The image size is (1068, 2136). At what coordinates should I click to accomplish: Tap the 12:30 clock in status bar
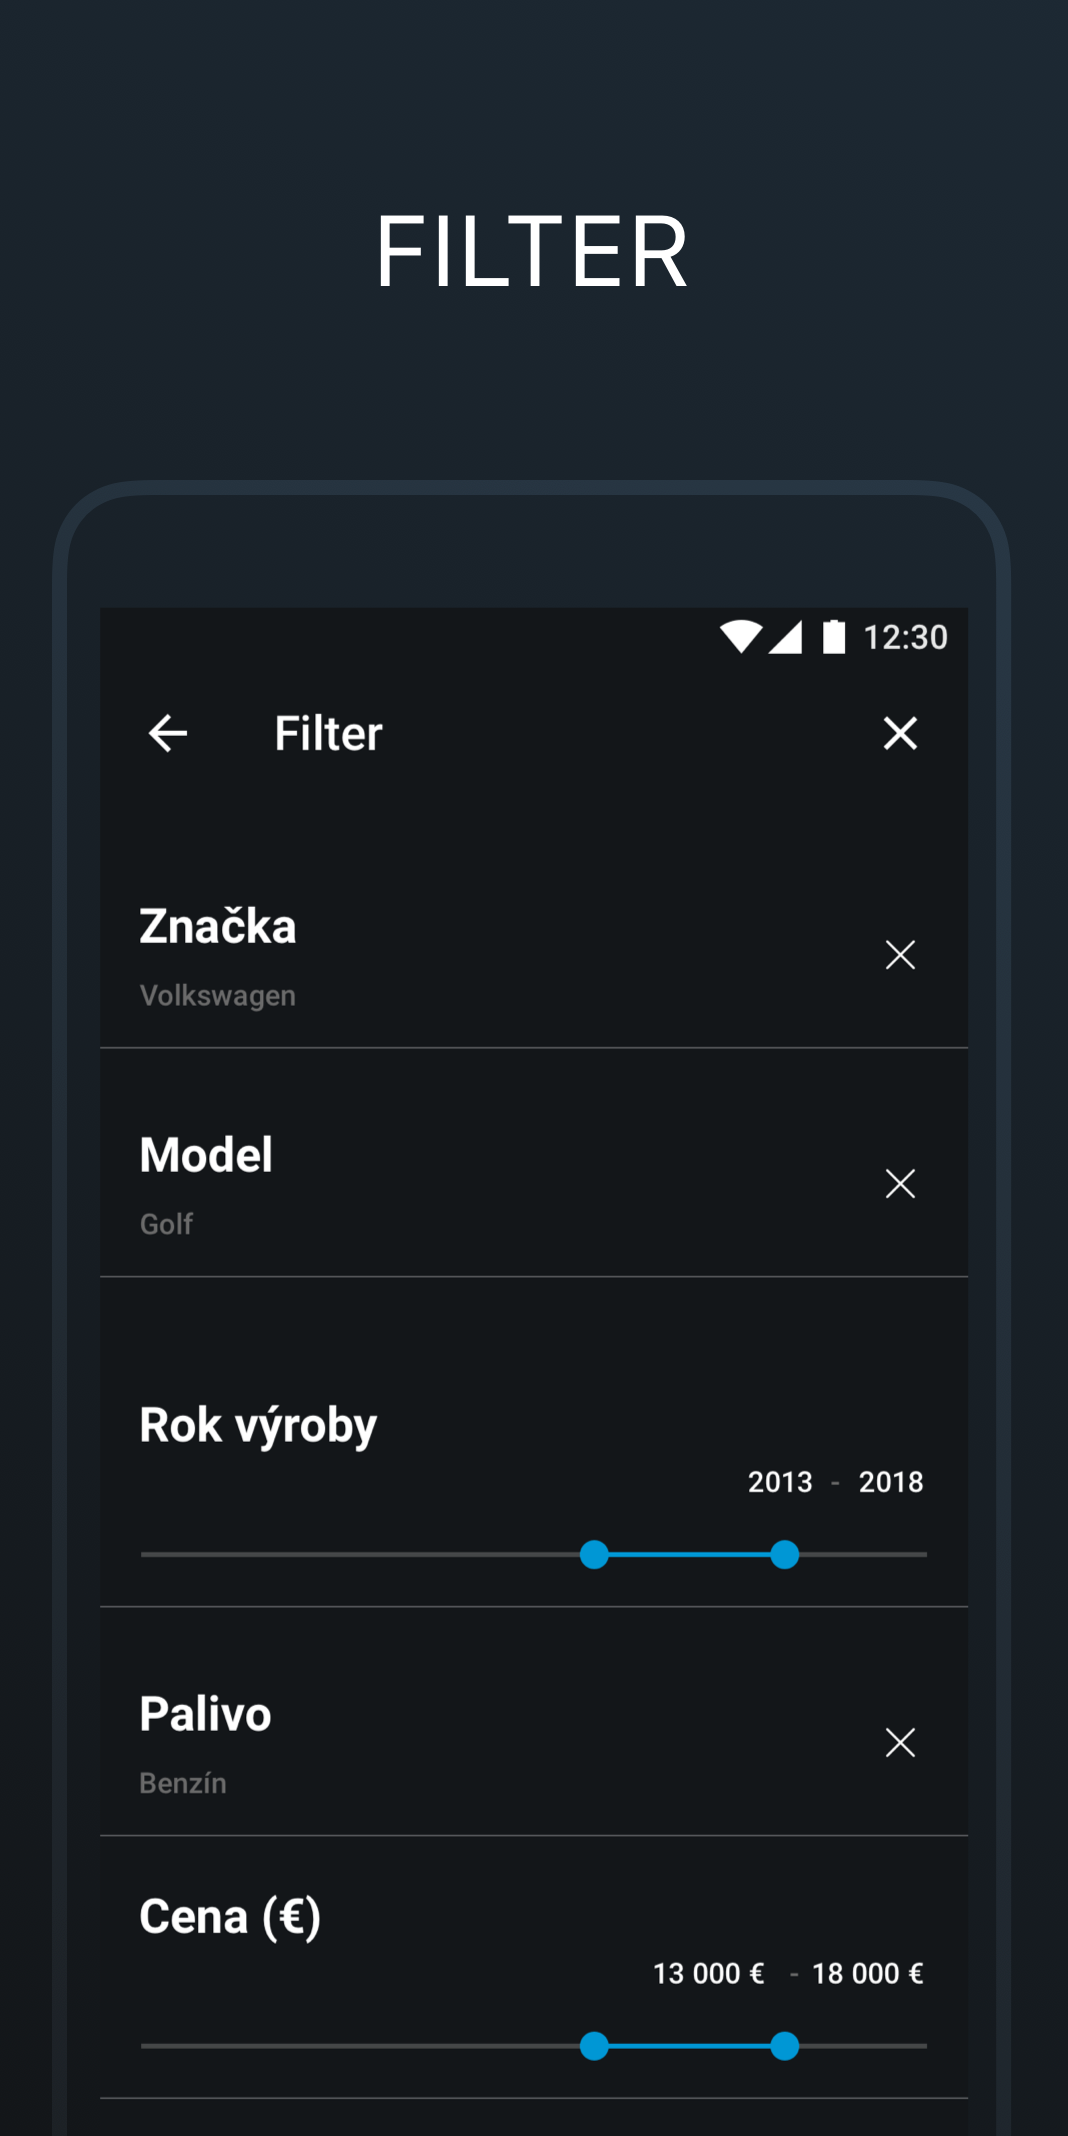click(x=905, y=637)
